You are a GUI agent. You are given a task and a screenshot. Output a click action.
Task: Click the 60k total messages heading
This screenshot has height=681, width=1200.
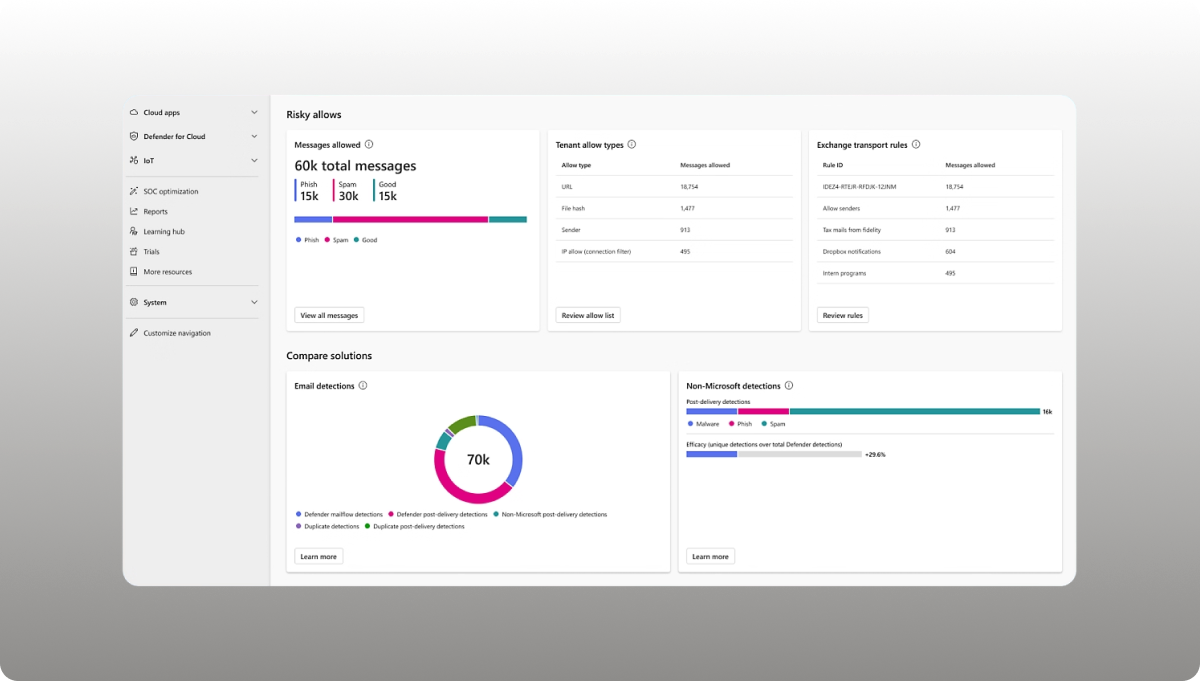tap(355, 166)
